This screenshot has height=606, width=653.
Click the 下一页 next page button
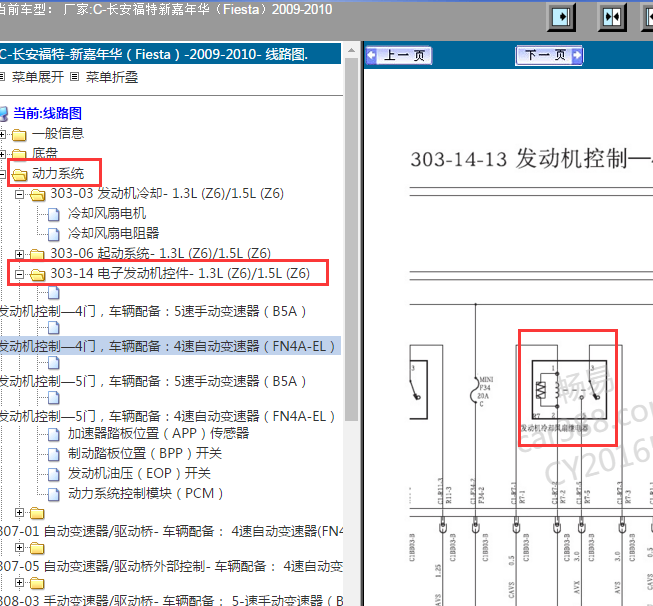(549, 55)
